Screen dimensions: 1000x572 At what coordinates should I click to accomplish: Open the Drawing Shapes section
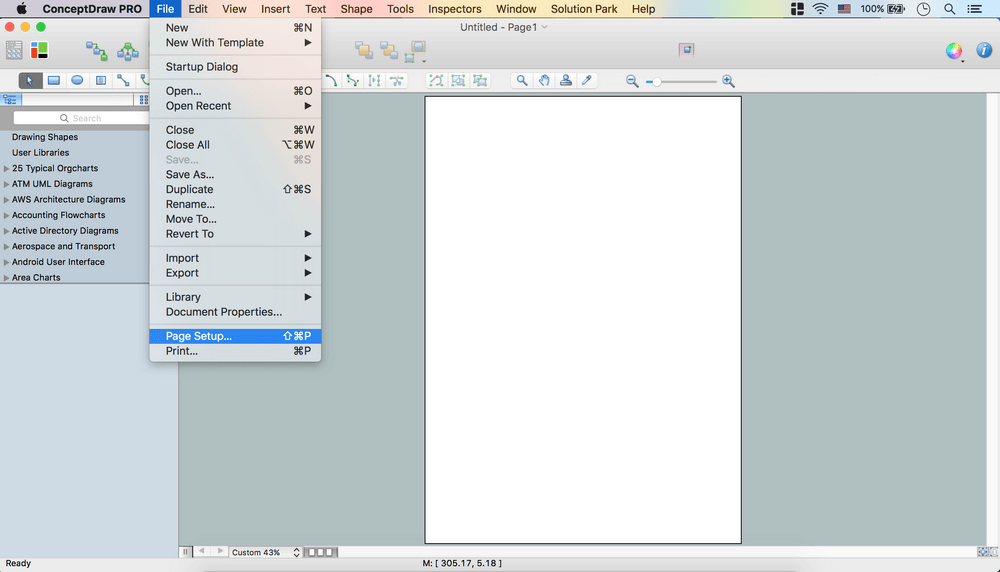tap(45, 137)
